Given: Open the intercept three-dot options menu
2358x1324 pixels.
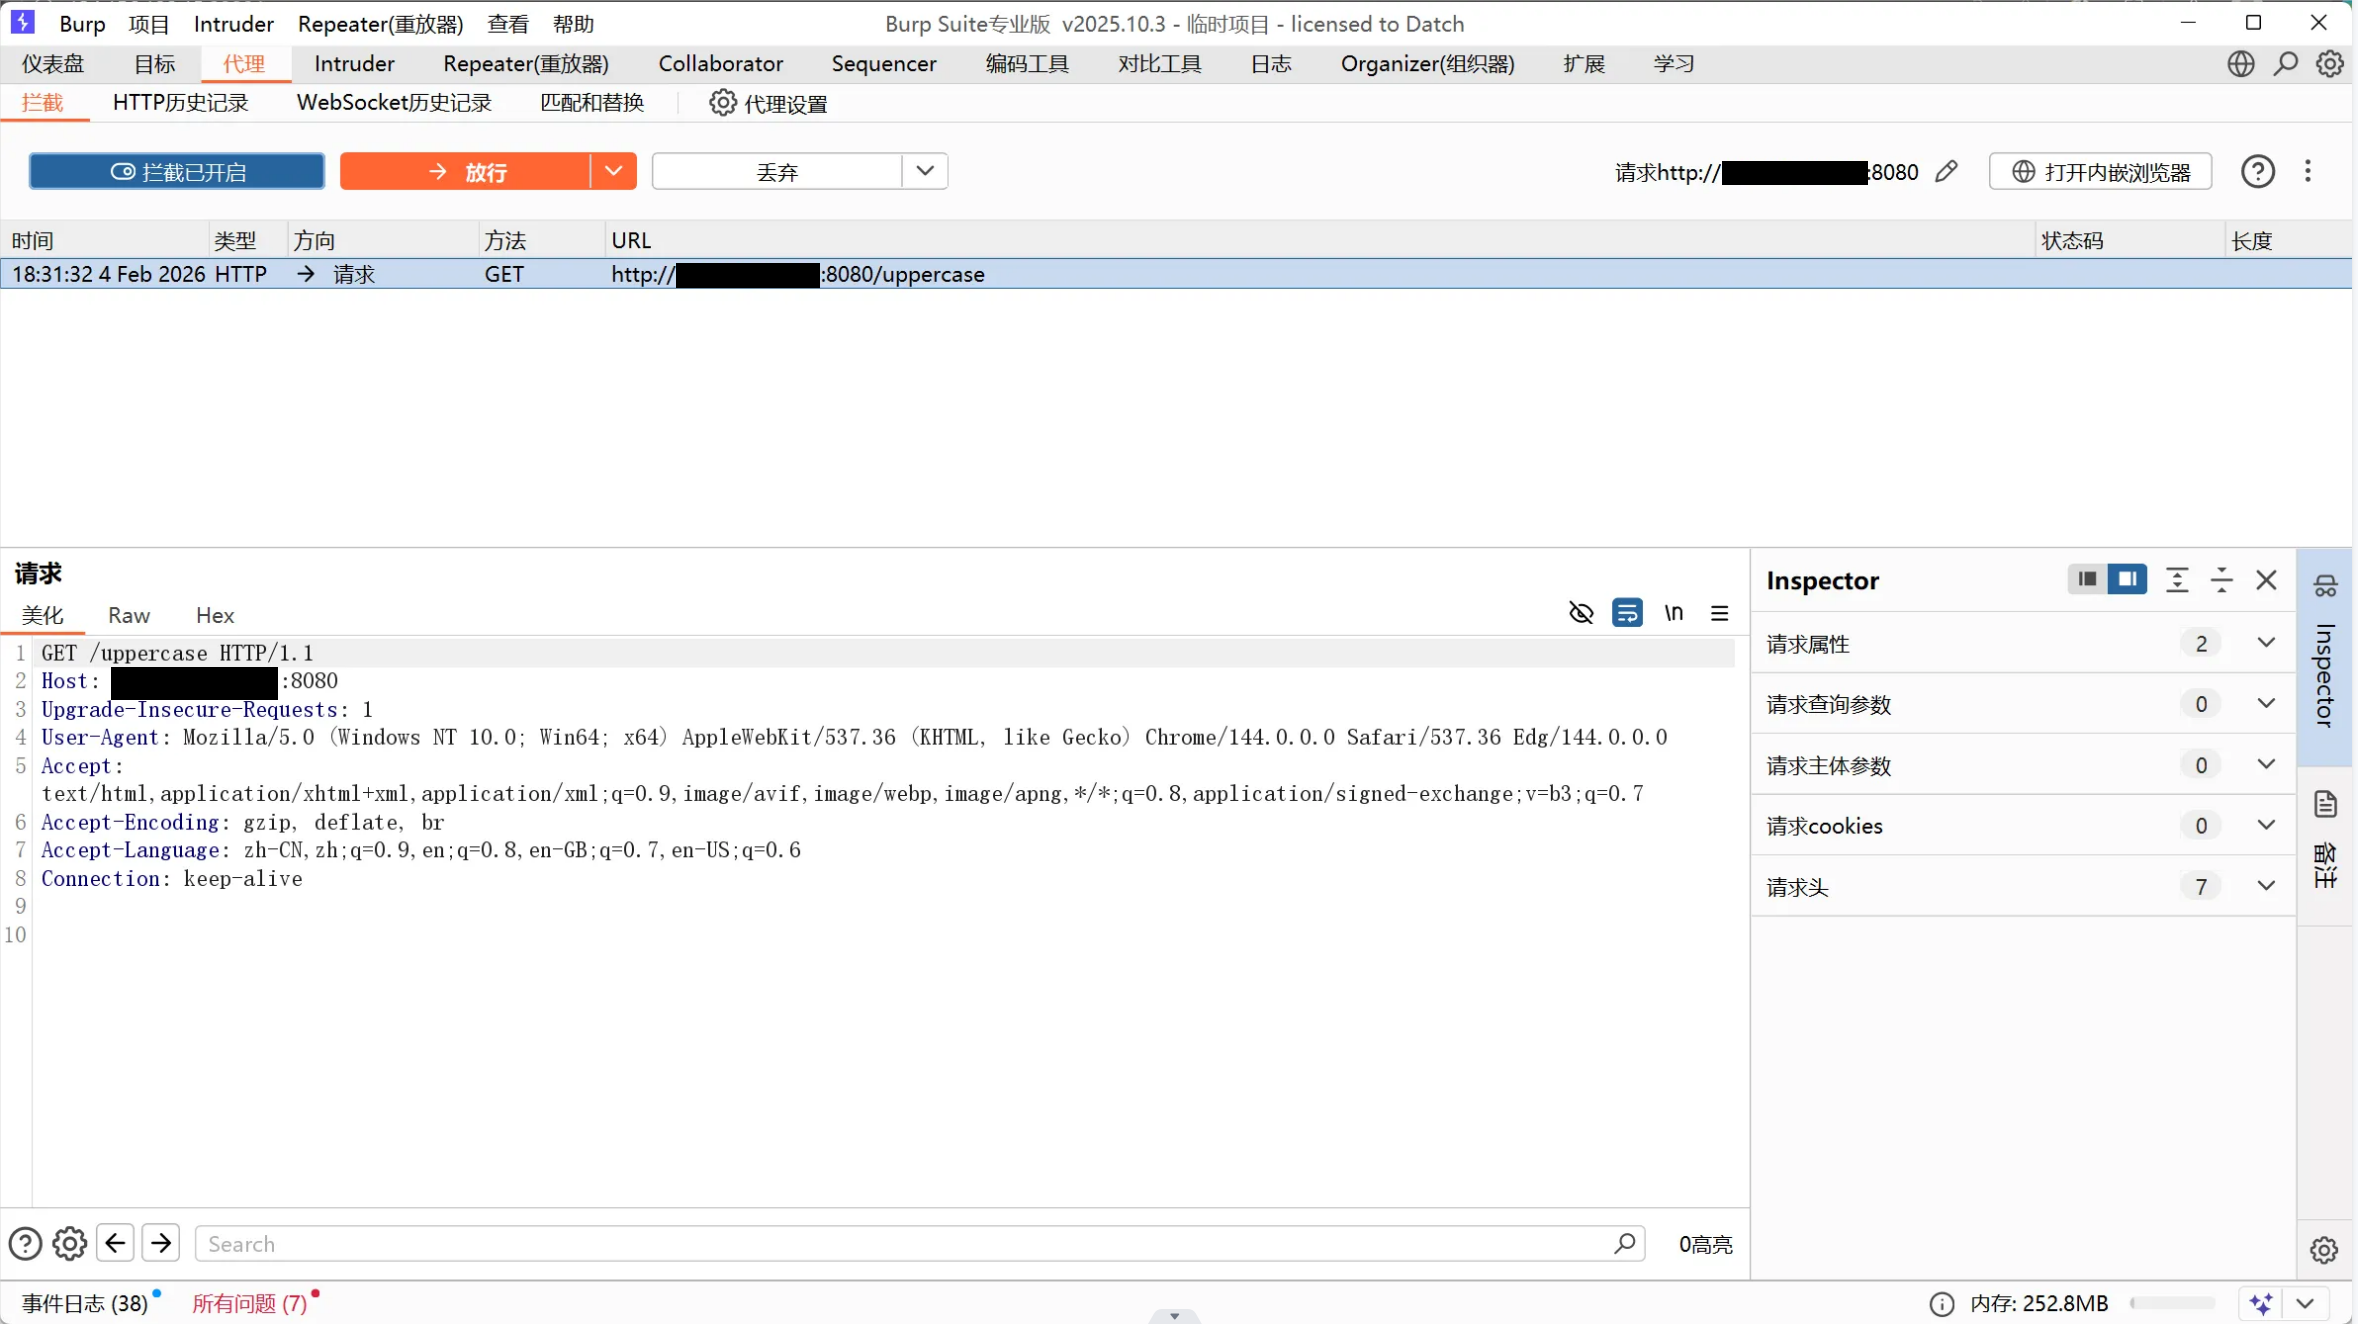Looking at the screenshot, I should [x=2308, y=171].
